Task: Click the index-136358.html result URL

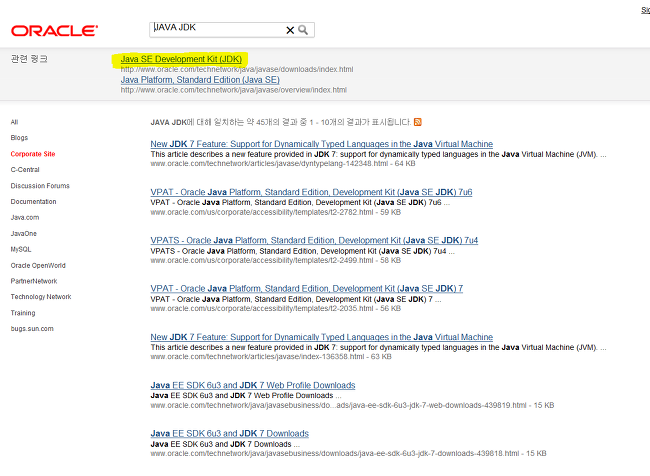Action: tap(257, 357)
